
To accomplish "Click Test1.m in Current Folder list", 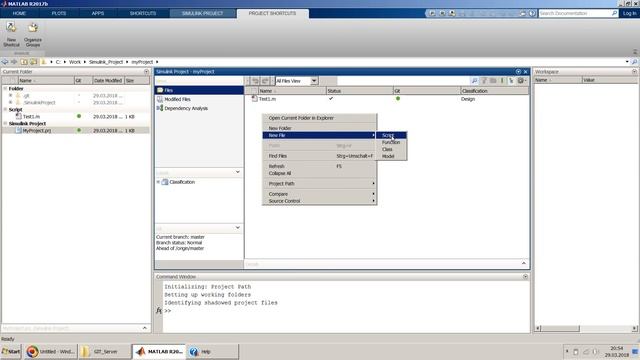I will [31, 117].
